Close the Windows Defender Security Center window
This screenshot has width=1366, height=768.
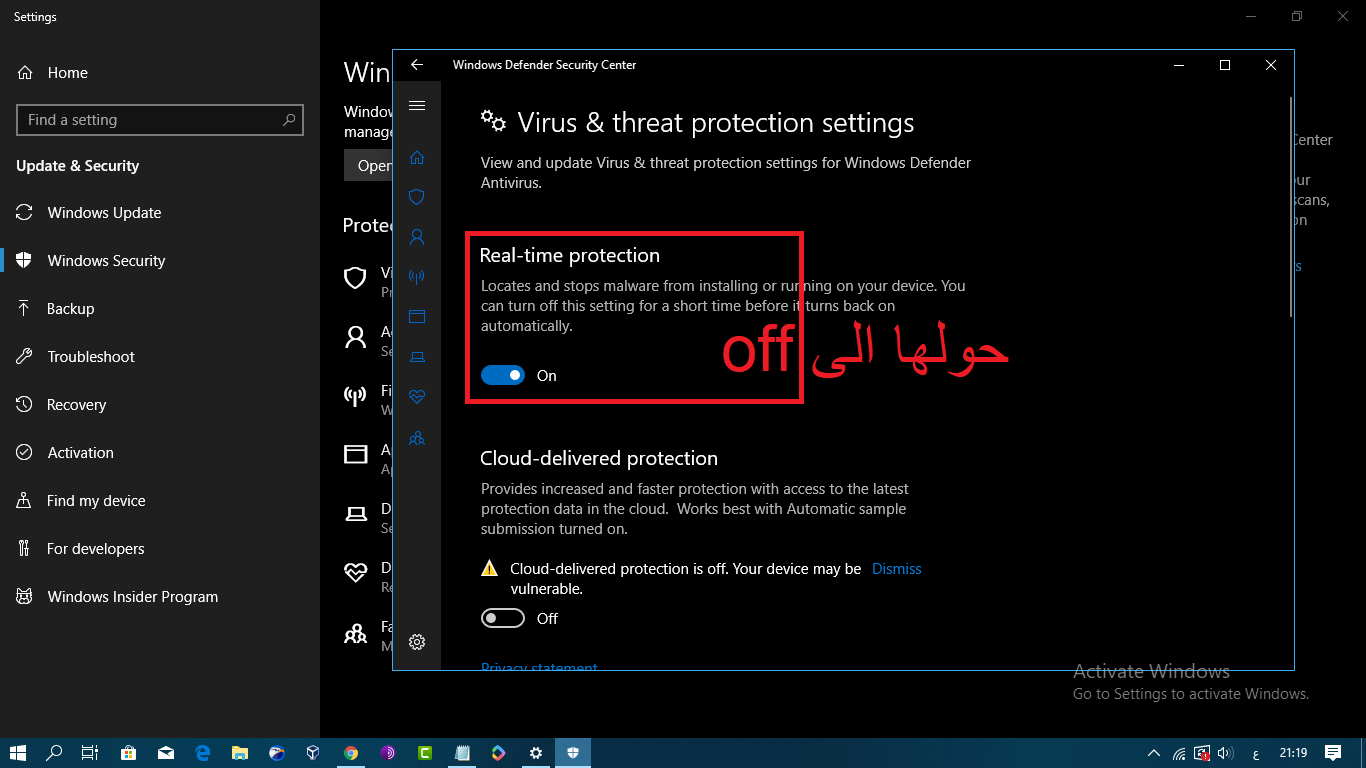tap(1271, 65)
